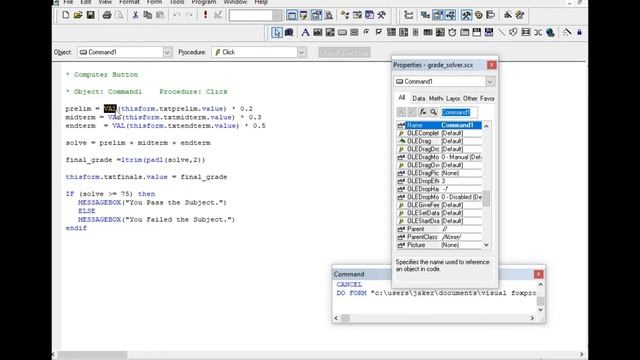Screen dimensions: 640x360
Task: Click the highlighted VAL keyword in prelim line
Action: tap(110, 109)
